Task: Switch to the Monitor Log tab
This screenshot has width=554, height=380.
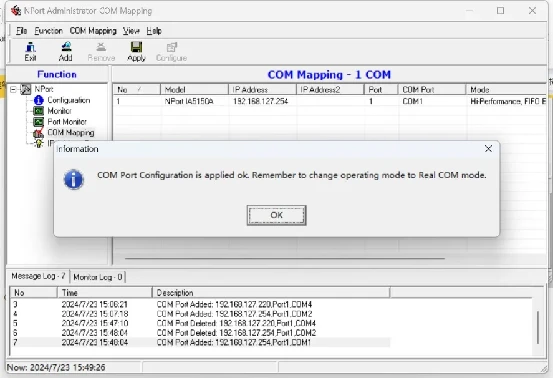Action: [x=98, y=277]
